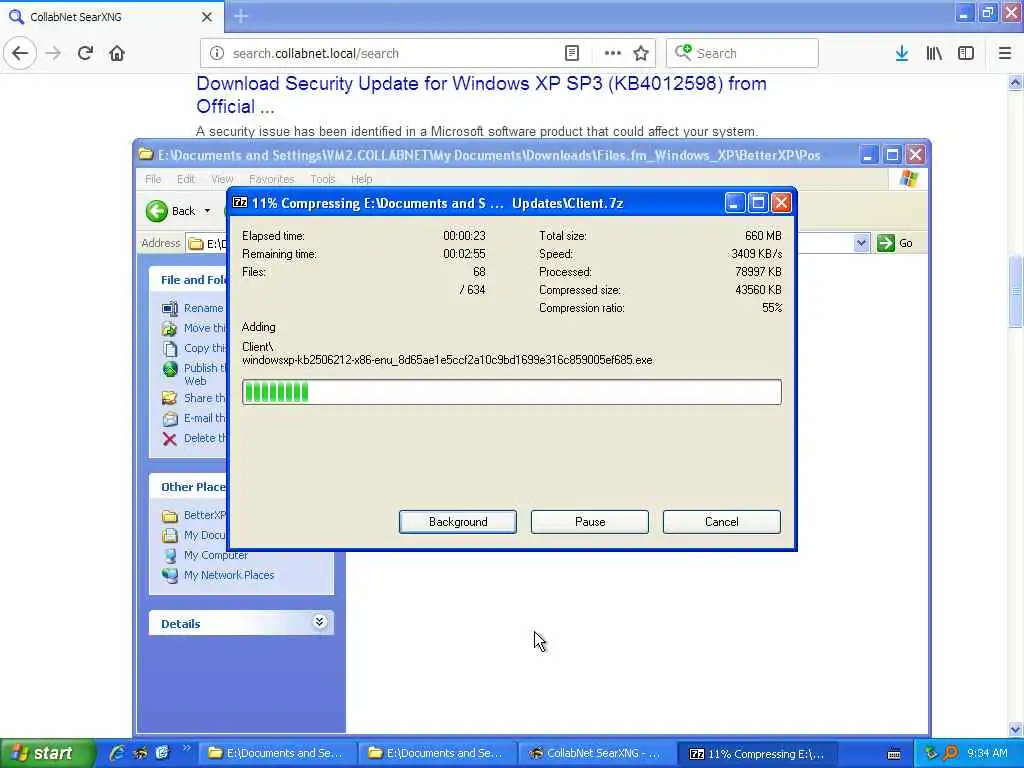Launch Internet Explorer from quick launch
Viewport: 1024px width, 768px height.
pyautogui.click(x=117, y=753)
